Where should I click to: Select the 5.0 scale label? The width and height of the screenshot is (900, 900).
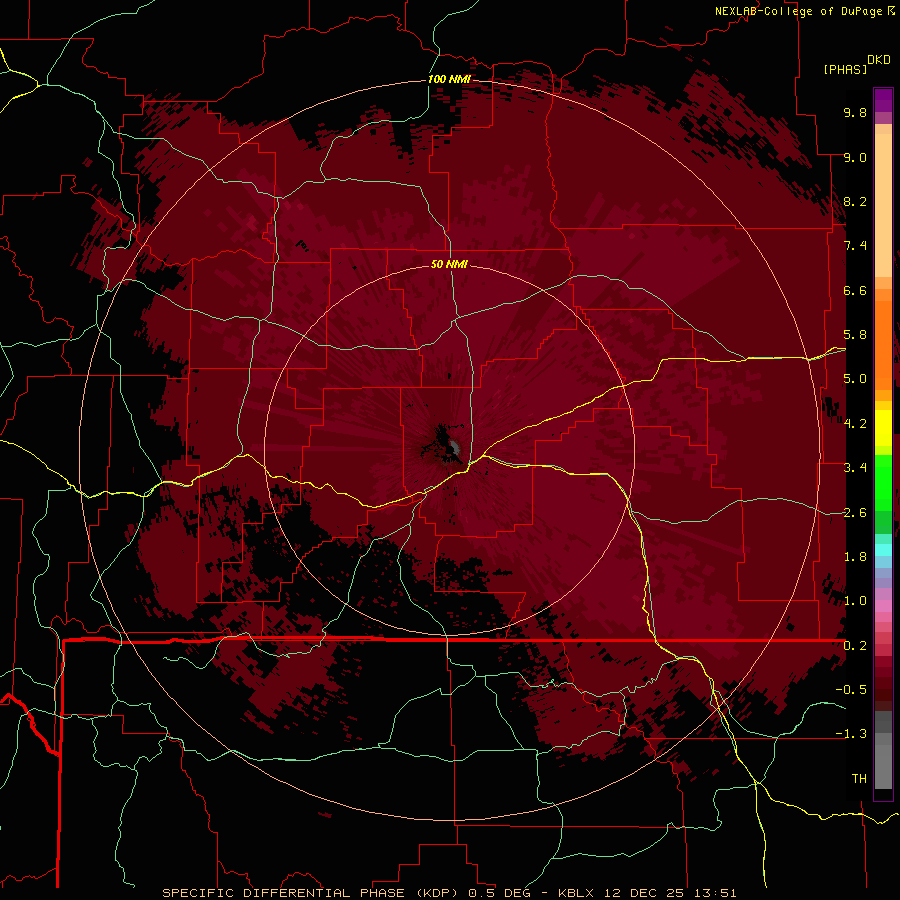[855, 379]
